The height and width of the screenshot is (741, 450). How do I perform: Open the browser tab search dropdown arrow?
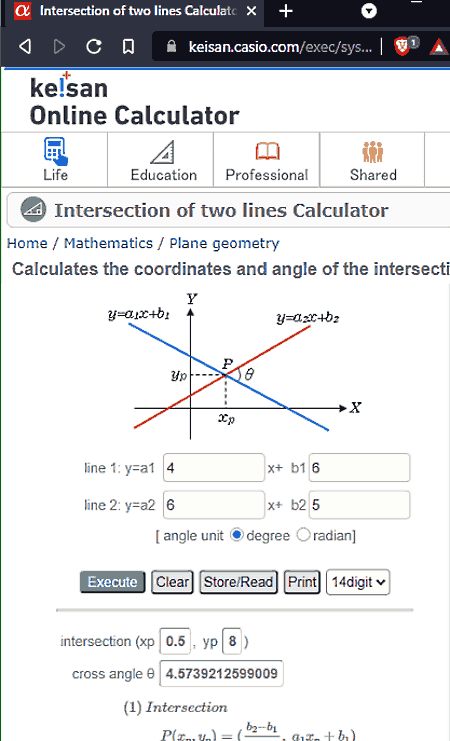pyautogui.click(x=369, y=11)
